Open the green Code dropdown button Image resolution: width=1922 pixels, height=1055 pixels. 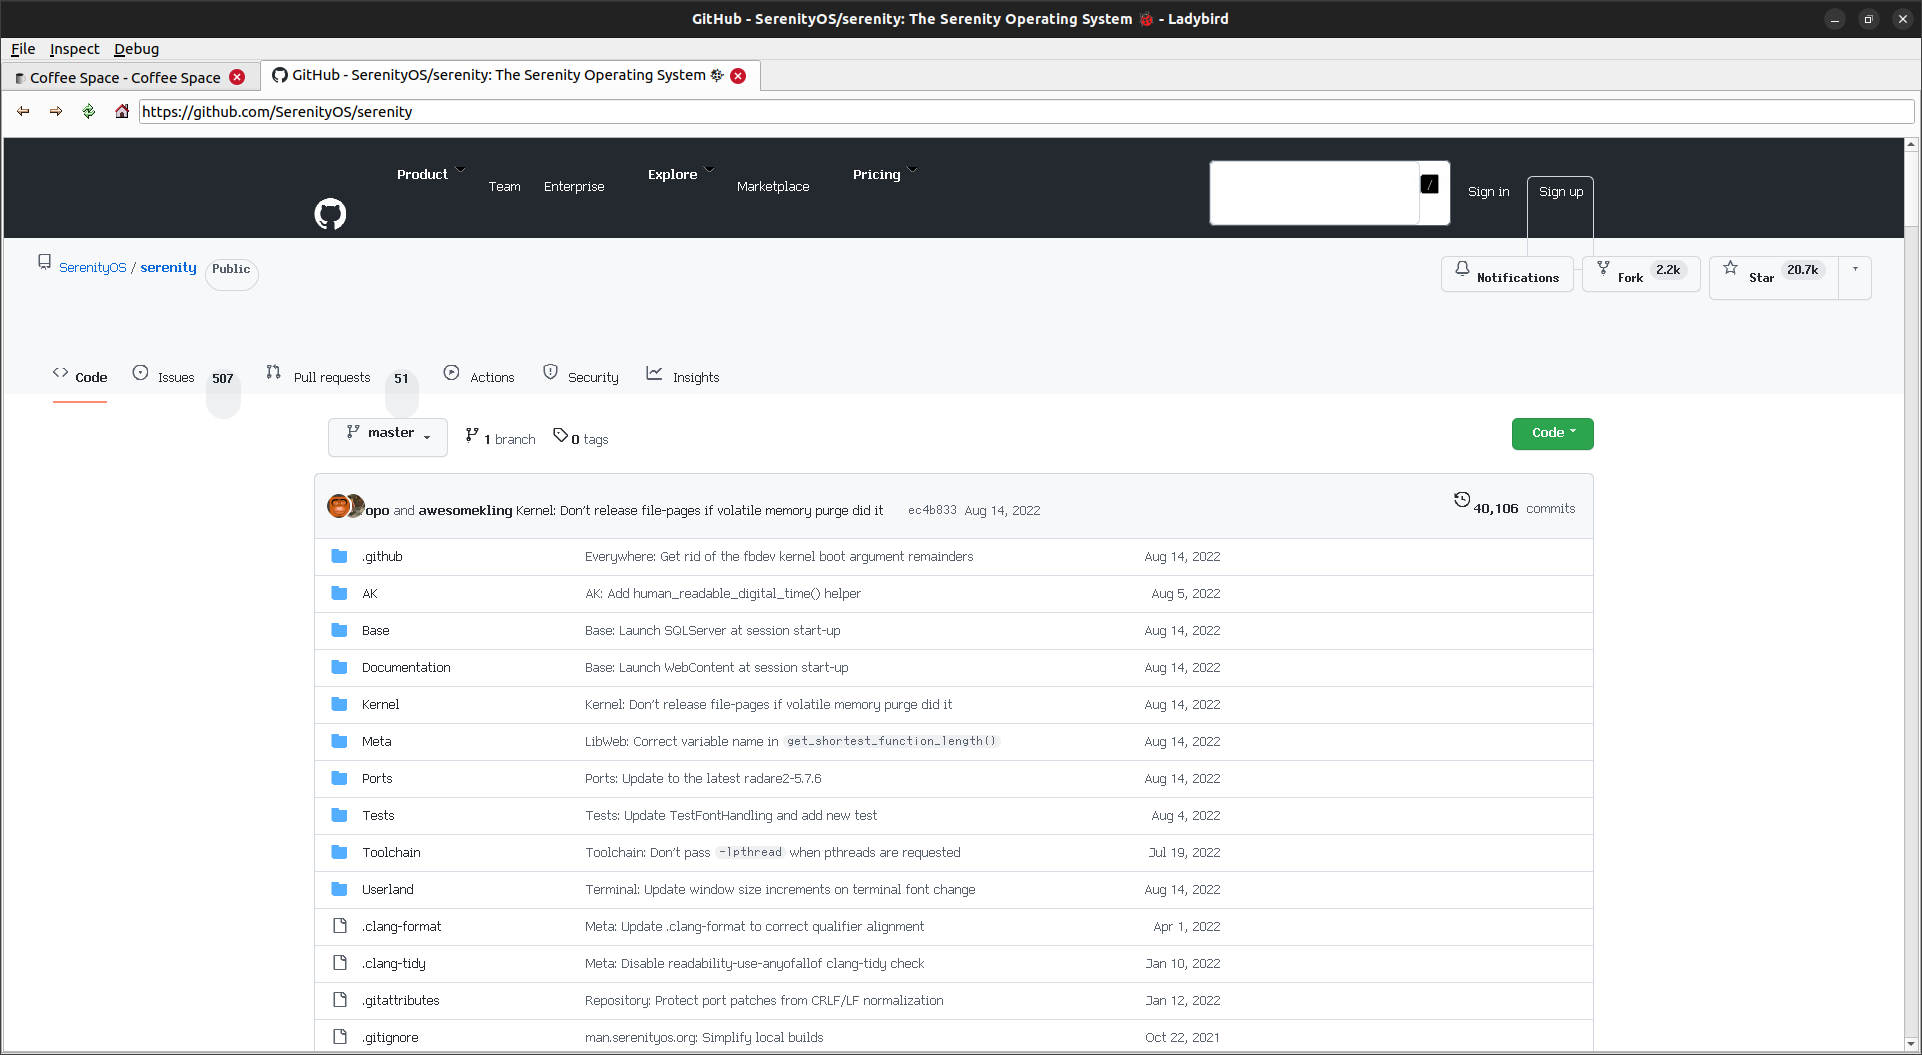1552,433
